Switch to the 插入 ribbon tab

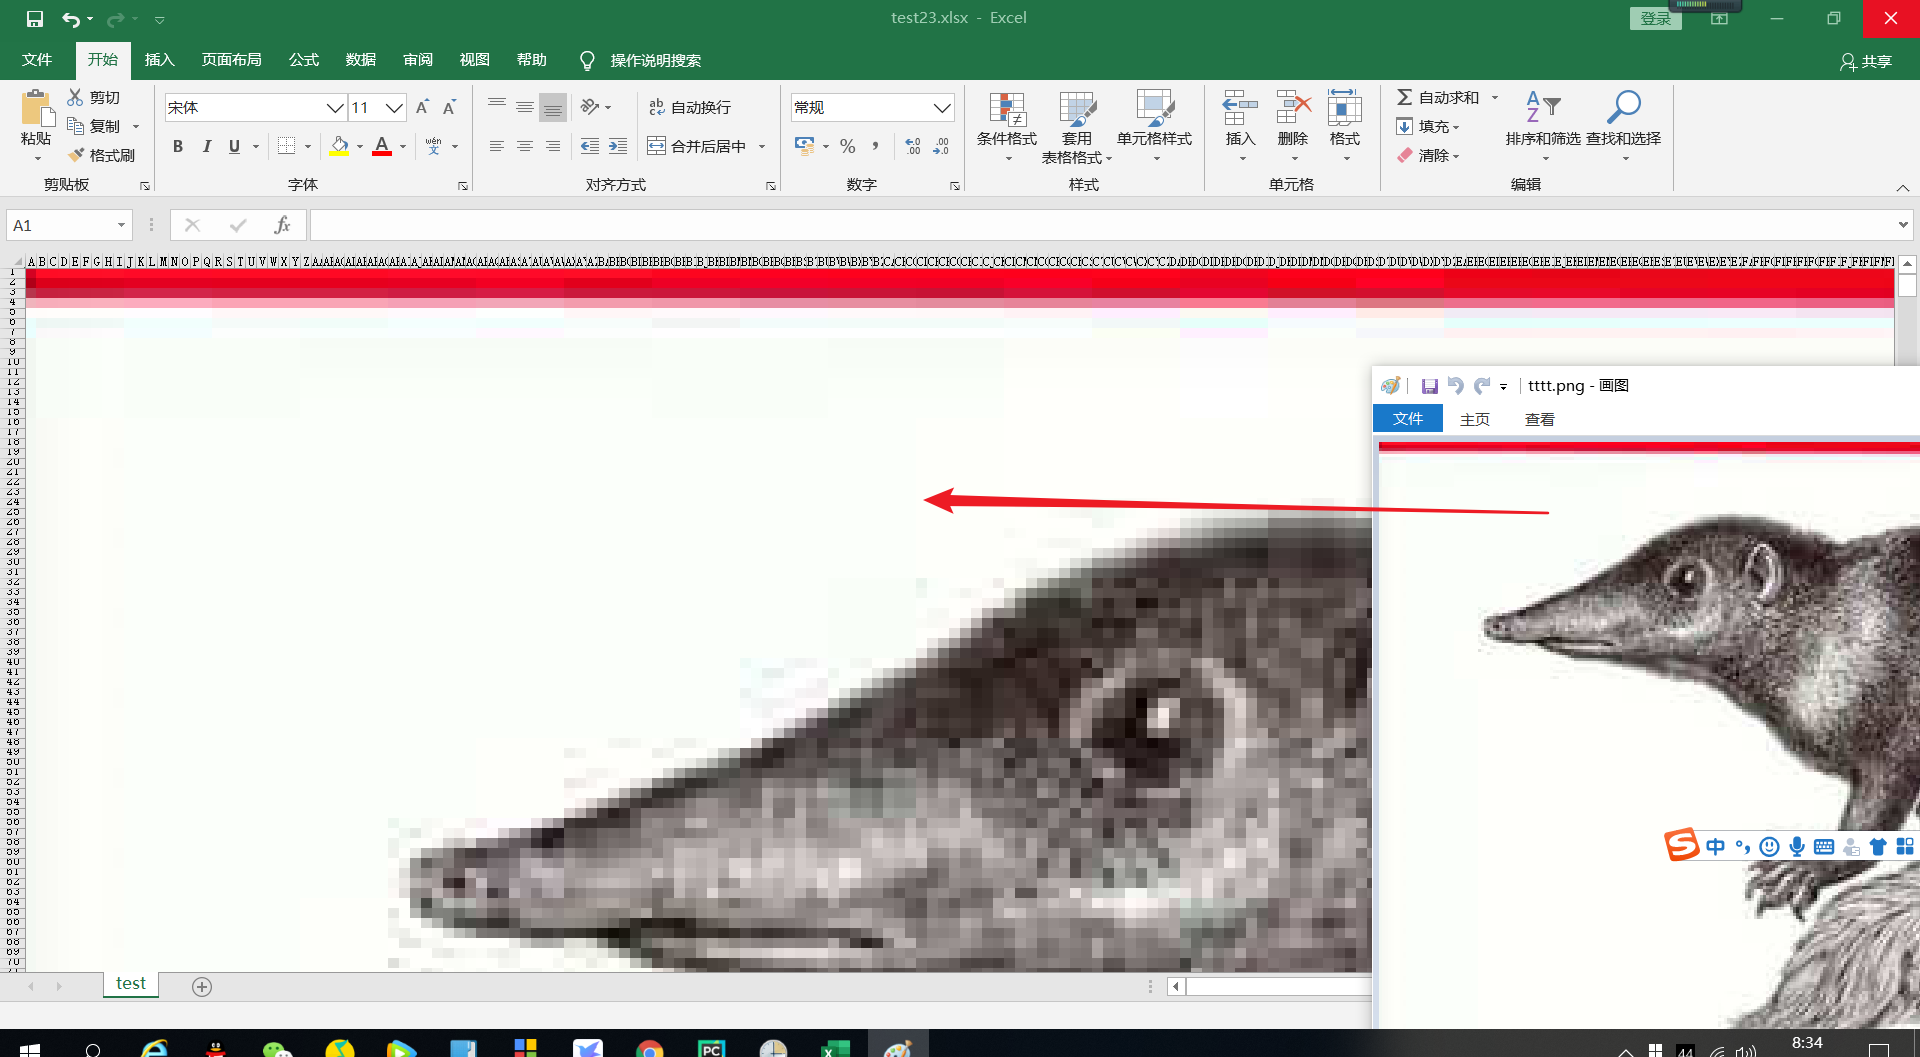click(x=159, y=60)
